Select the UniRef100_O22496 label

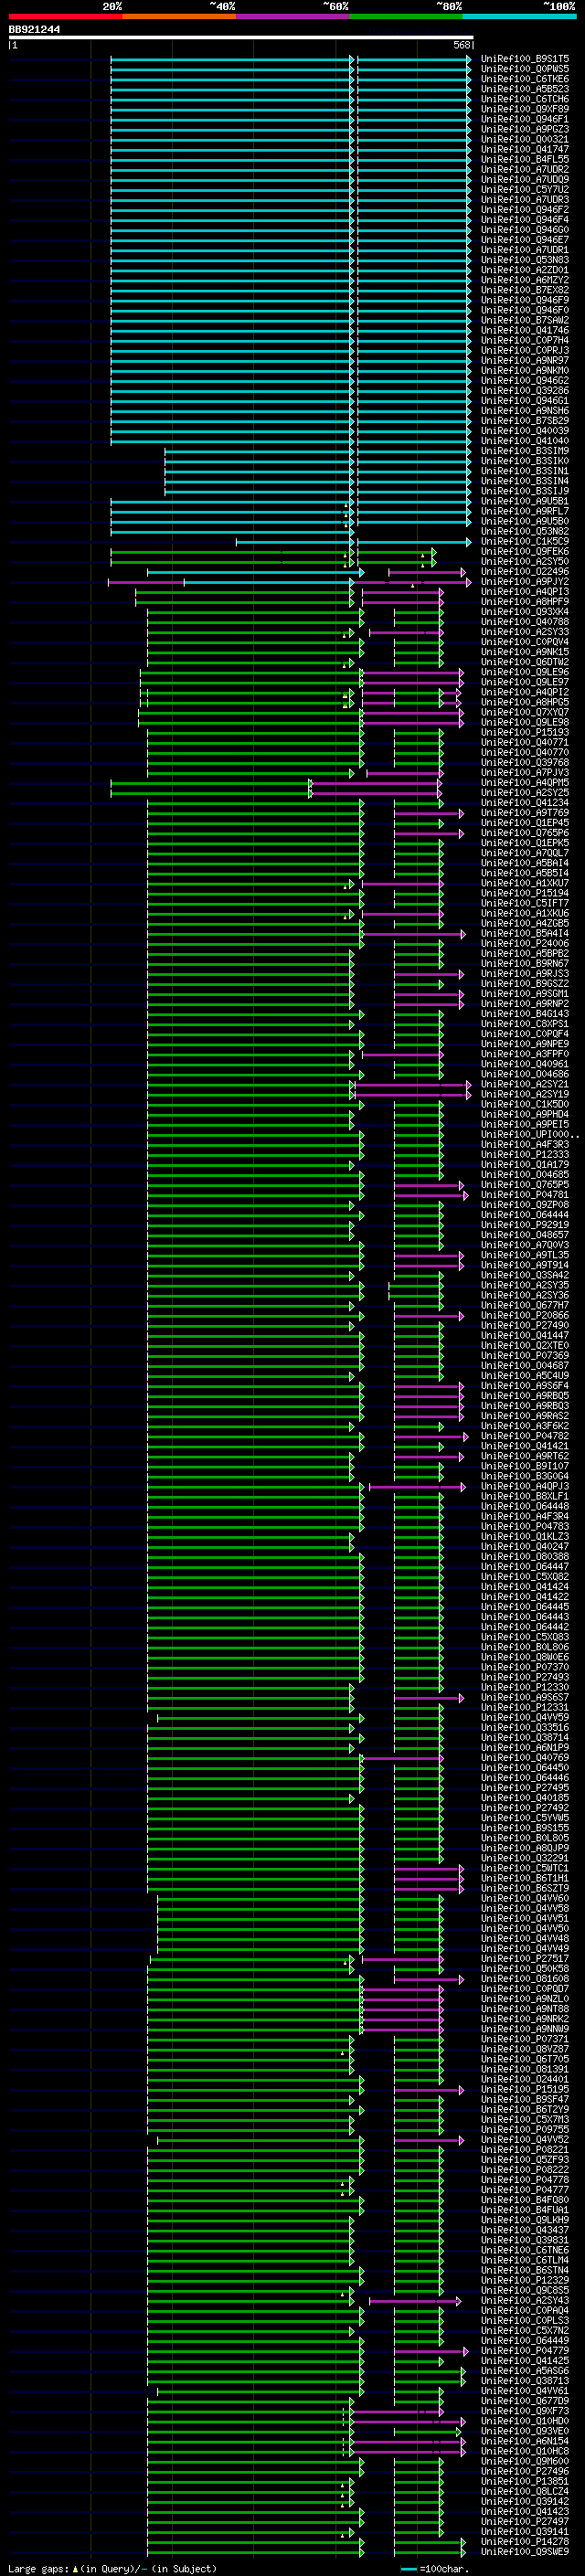525,572
